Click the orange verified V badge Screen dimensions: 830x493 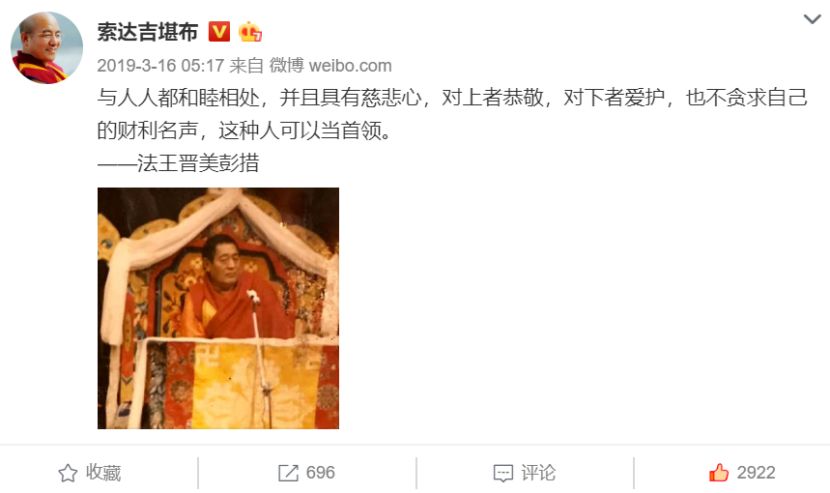pos(219,32)
